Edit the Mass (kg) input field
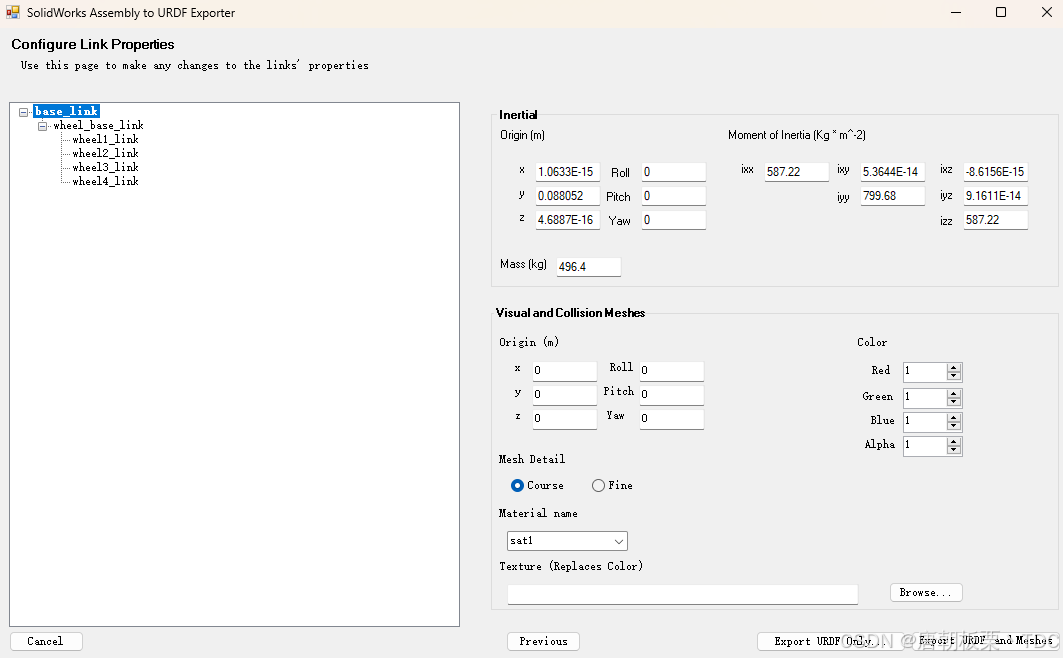1063x658 pixels. pyautogui.click(x=587, y=267)
